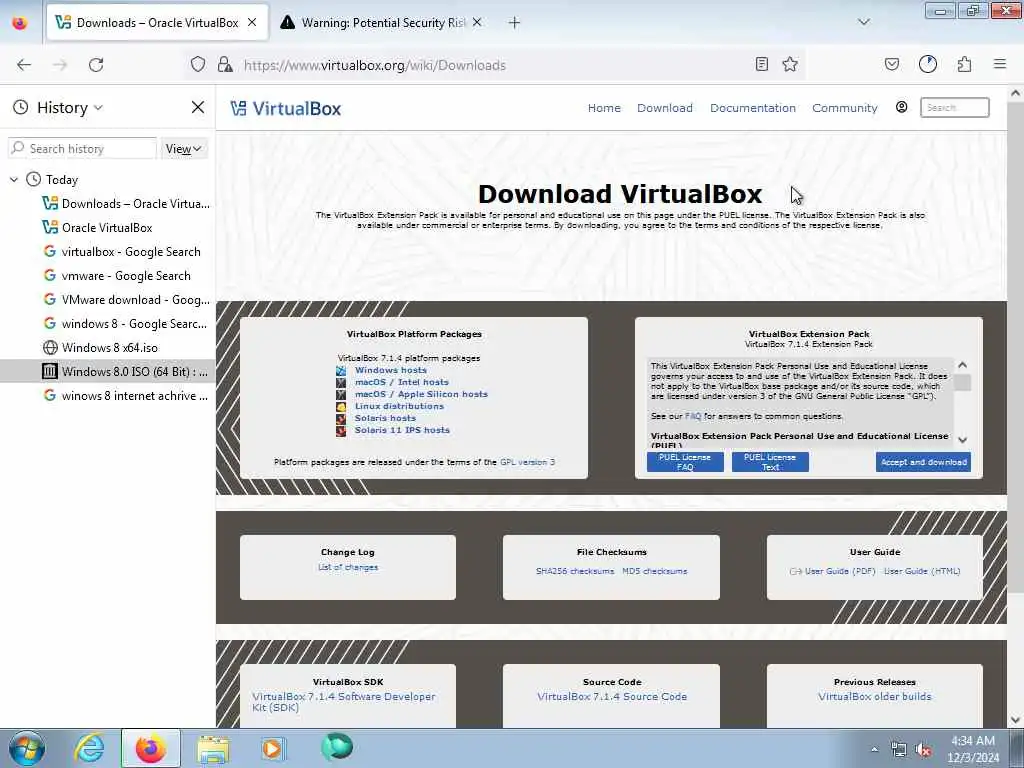Click the Search history field

82,149
